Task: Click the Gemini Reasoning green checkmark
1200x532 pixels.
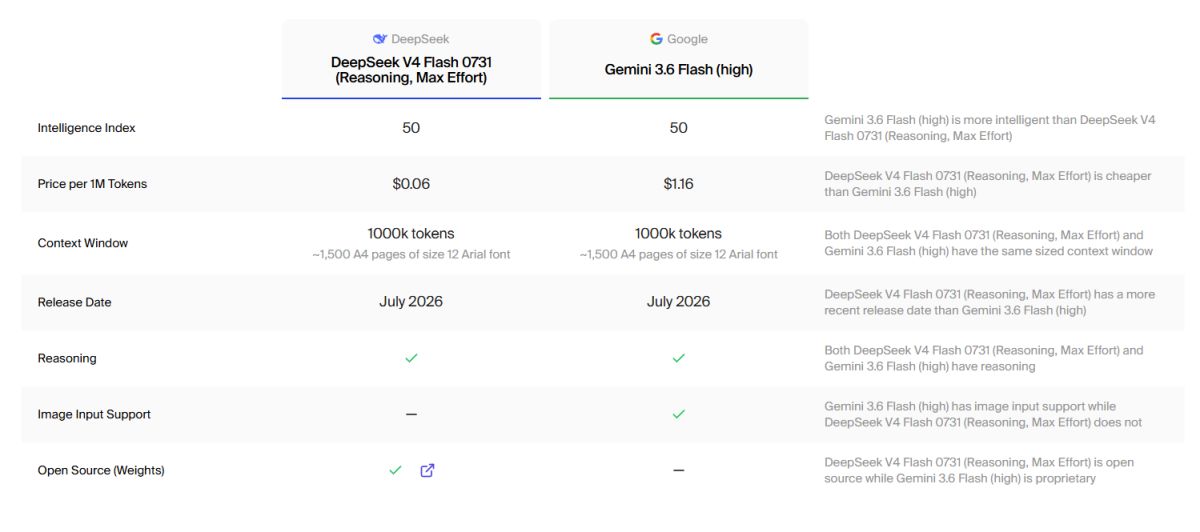Action: (x=679, y=358)
